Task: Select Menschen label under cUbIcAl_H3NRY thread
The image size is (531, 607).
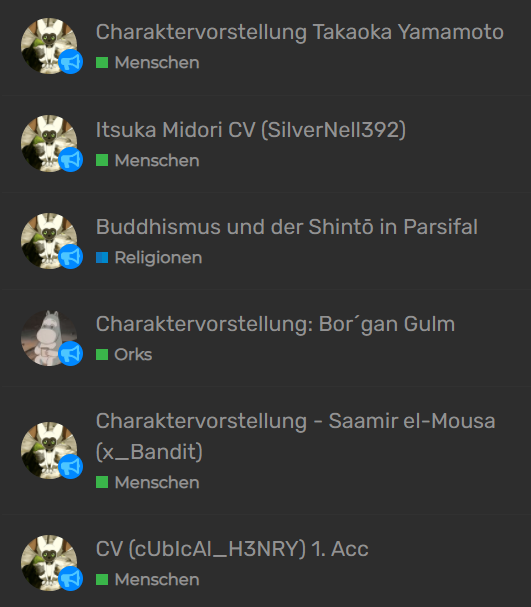Action: 157,580
